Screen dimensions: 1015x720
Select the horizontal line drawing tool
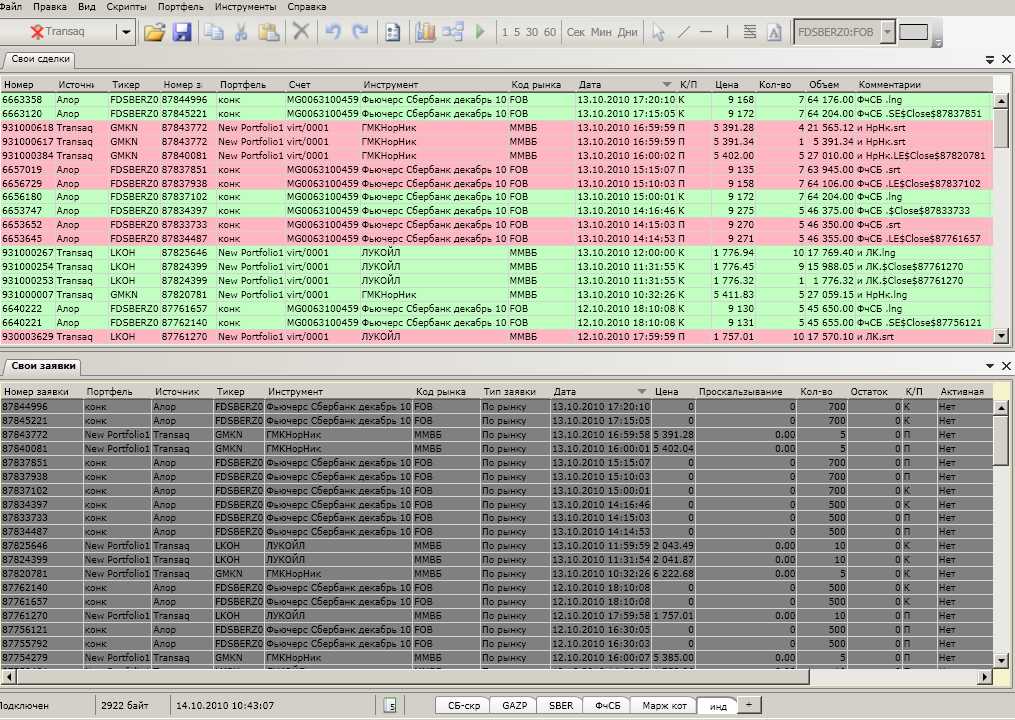[x=706, y=32]
